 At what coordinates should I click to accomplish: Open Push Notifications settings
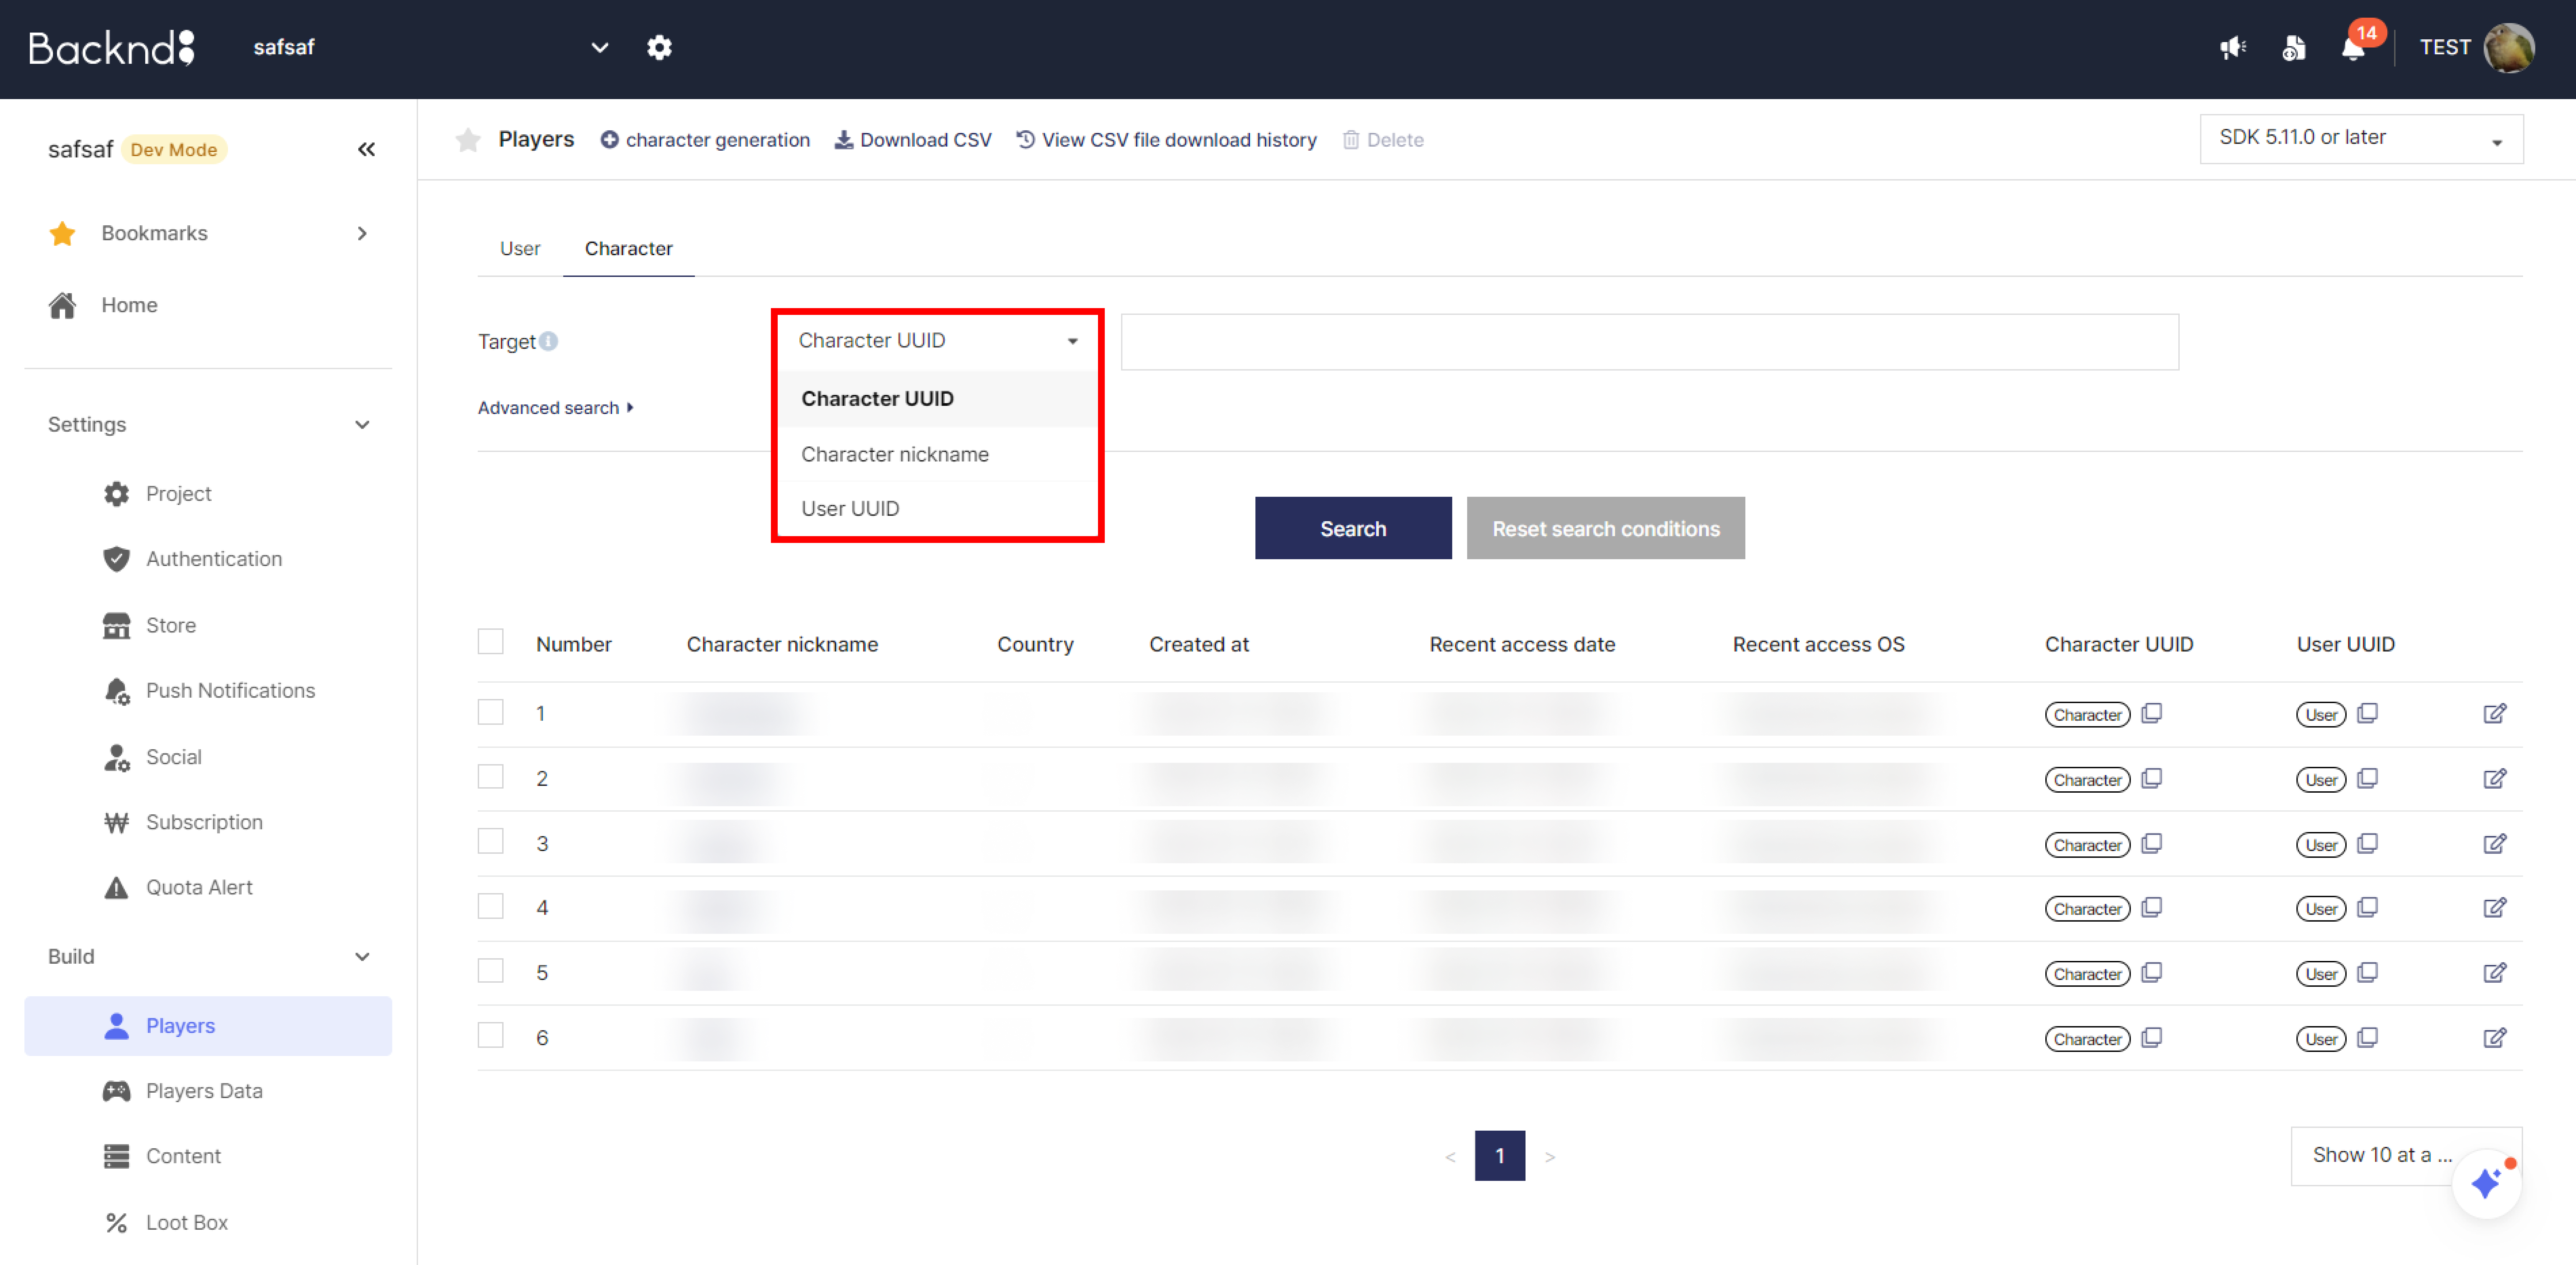point(208,691)
